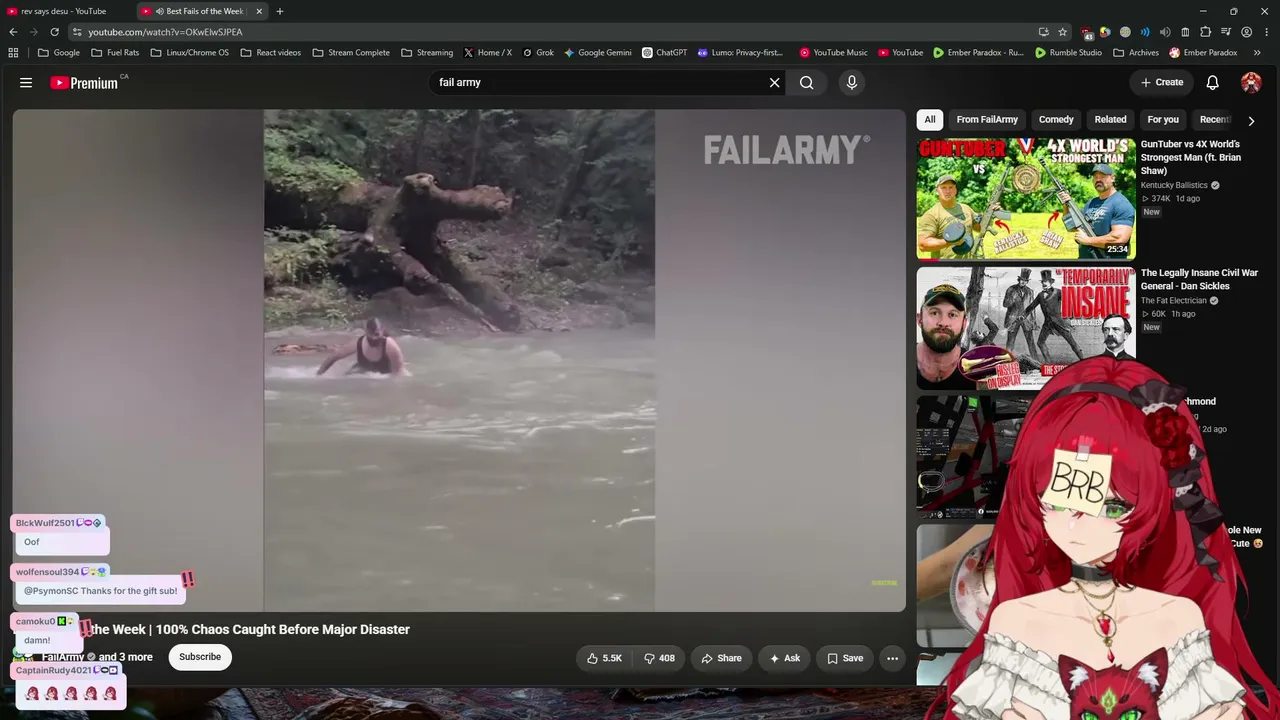Close the Best Fails of the Week tab
The width and height of the screenshot is (1280, 720).
pyautogui.click(x=259, y=11)
